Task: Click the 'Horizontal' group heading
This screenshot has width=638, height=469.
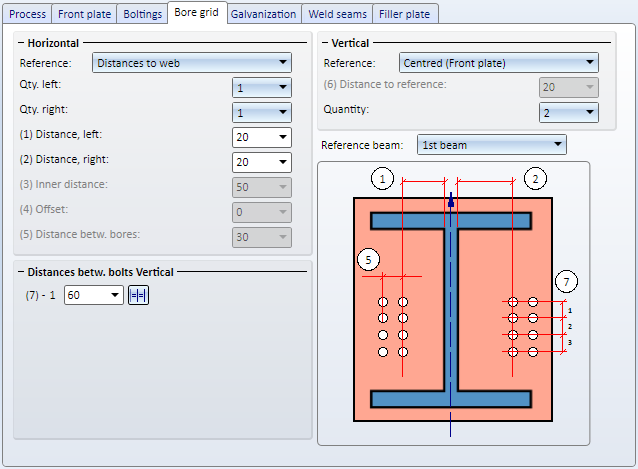Action: coord(53,43)
